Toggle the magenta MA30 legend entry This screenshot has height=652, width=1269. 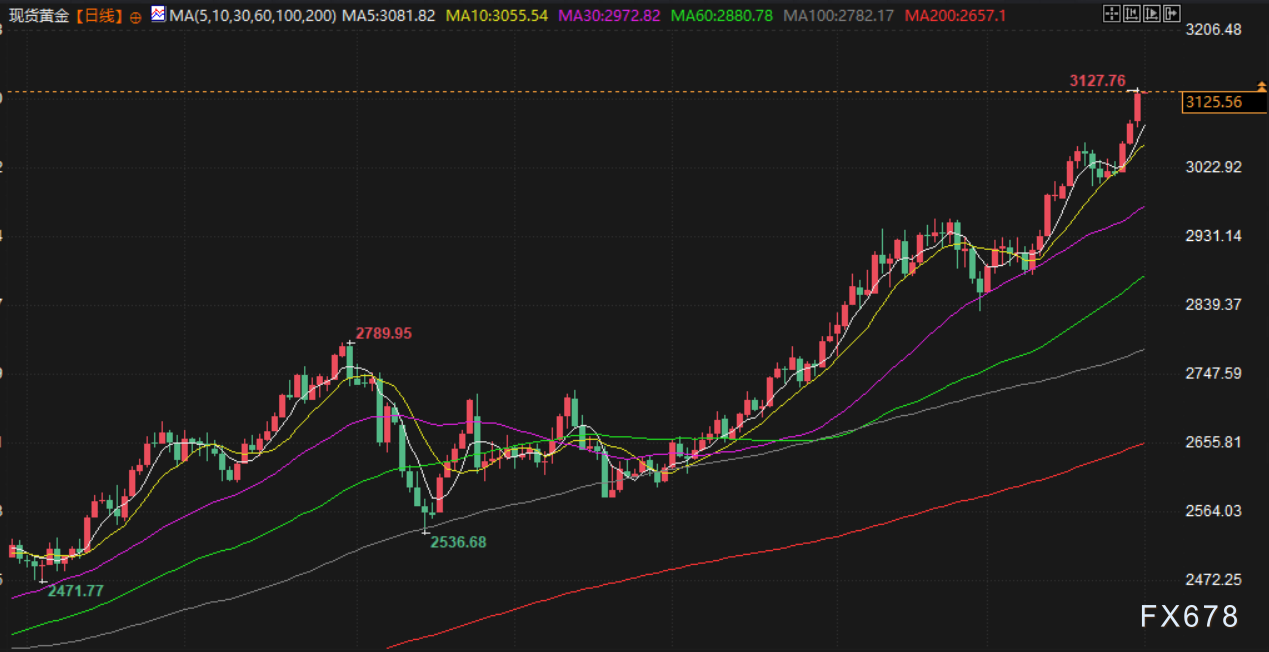point(610,16)
